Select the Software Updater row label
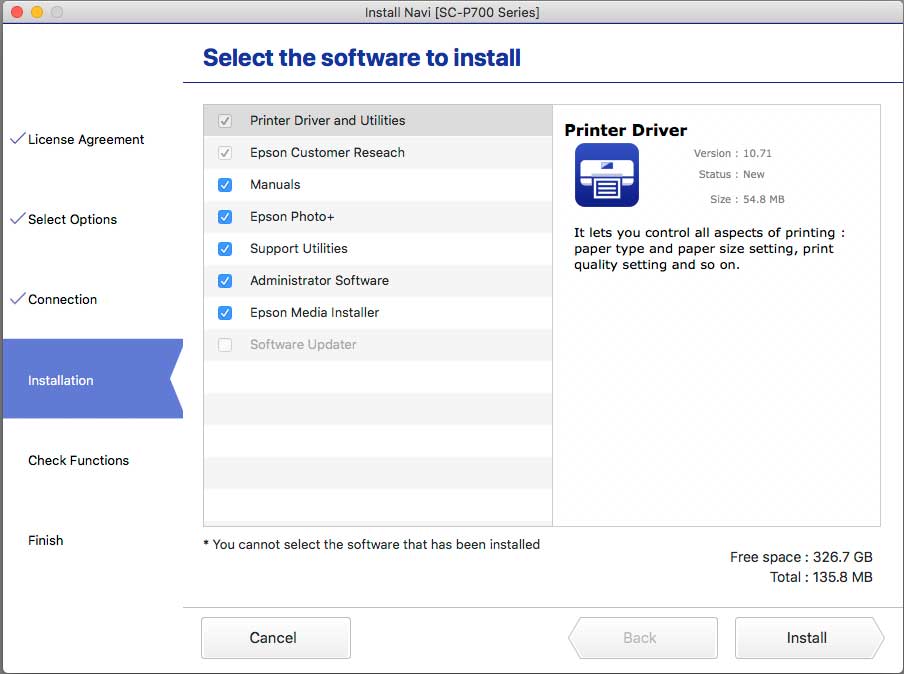The image size is (904, 674). [x=303, y=344]
